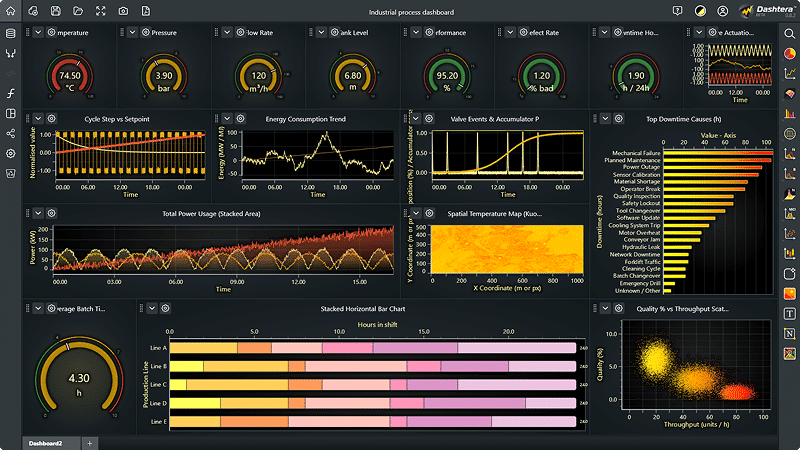
Task: Enter fullscreen mode with the expand icon
Action: click(x=101, y=11)
